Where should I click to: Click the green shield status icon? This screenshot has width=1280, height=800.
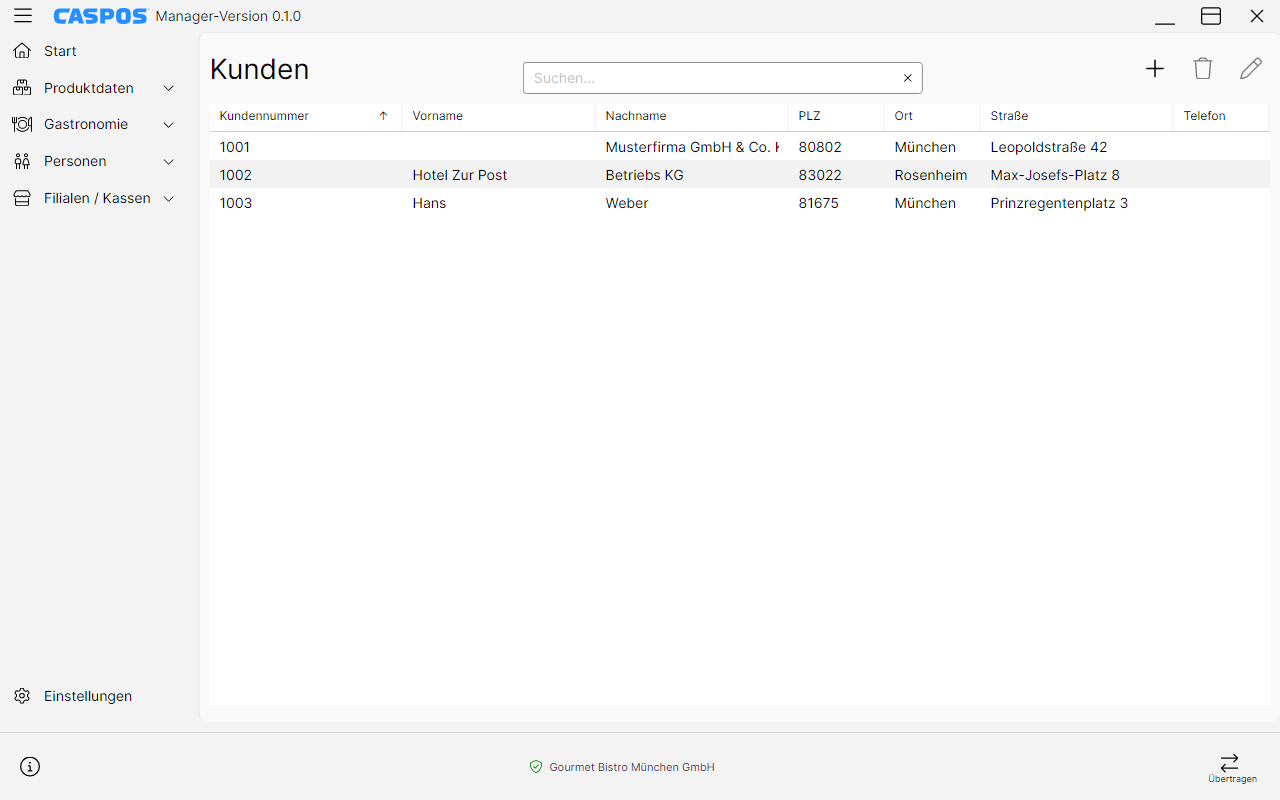[536, 767]
